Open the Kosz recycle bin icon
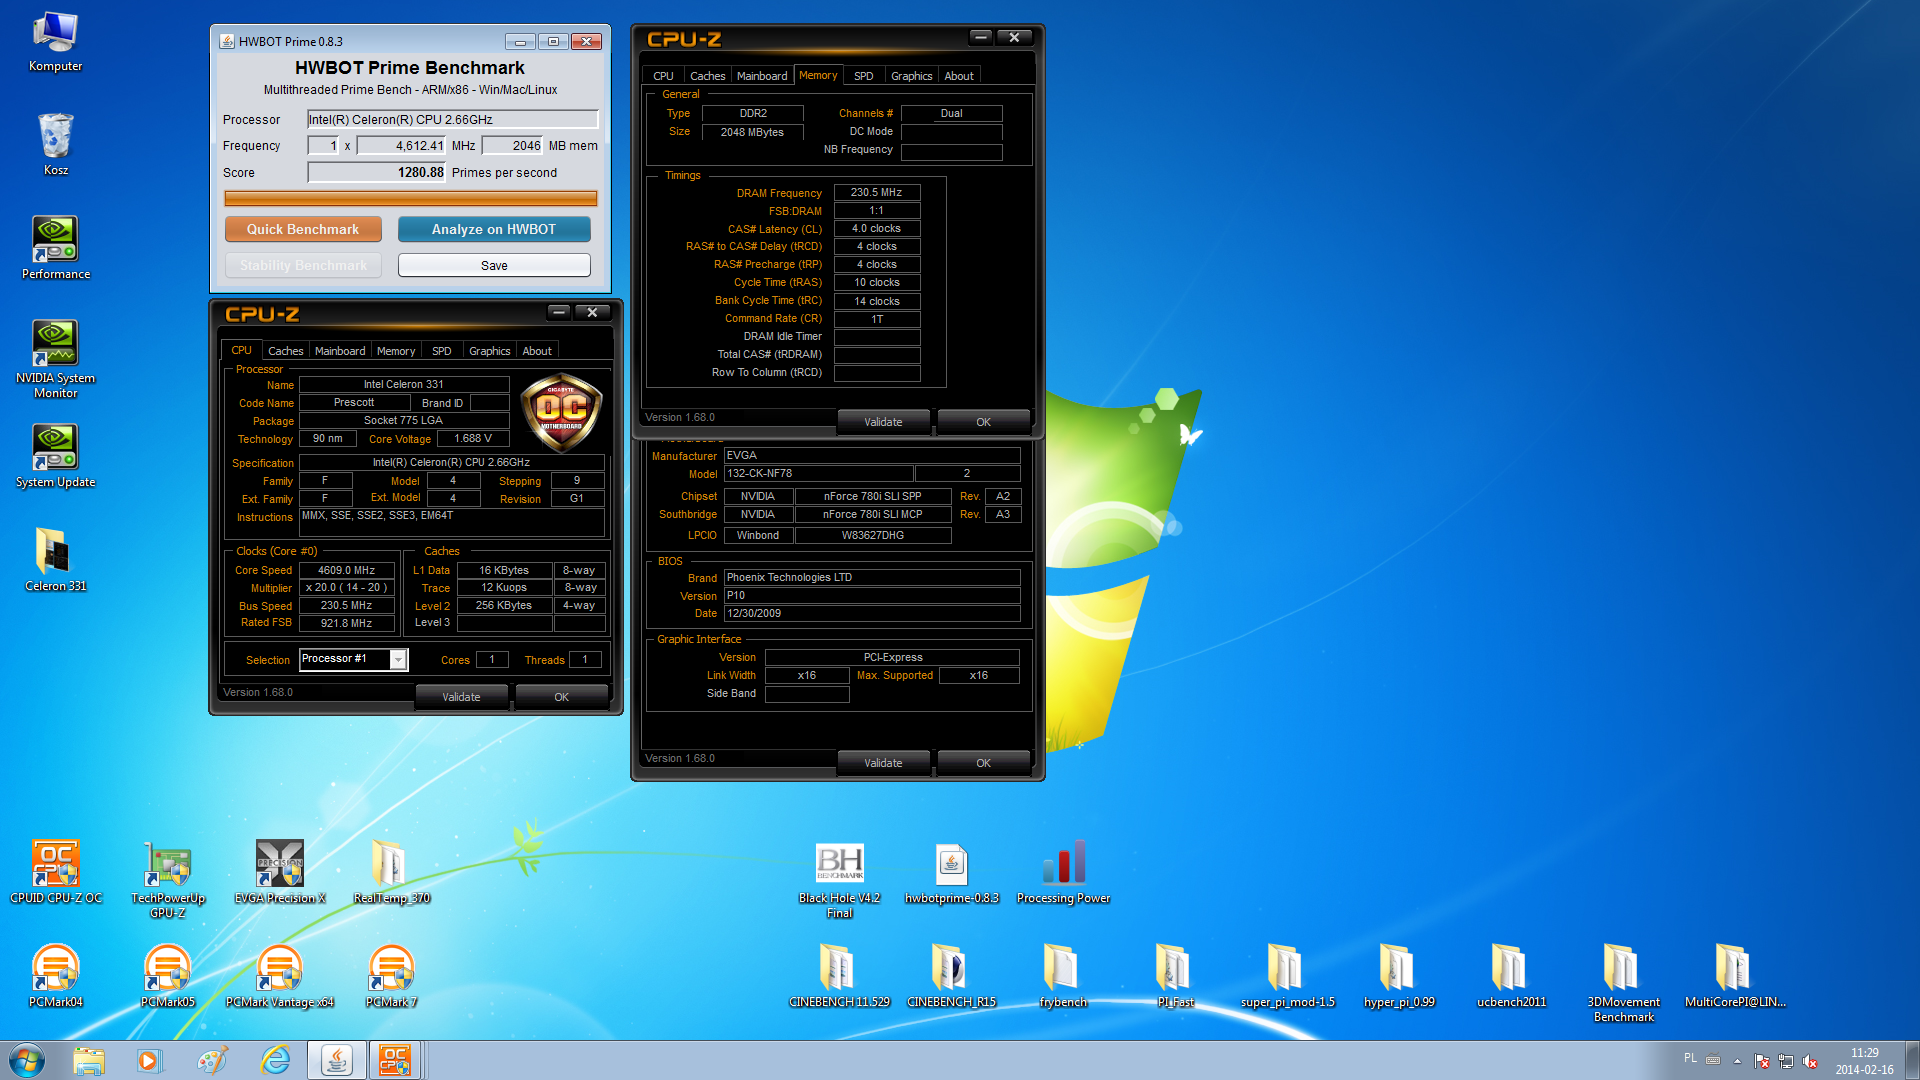1920x1080 pixels. click(x=55, y=146)
